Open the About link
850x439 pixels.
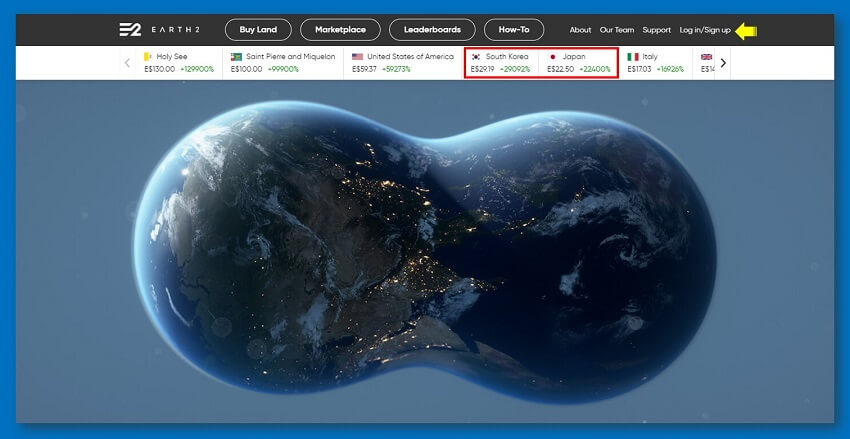pyautogui.click(x=580, y=30)
